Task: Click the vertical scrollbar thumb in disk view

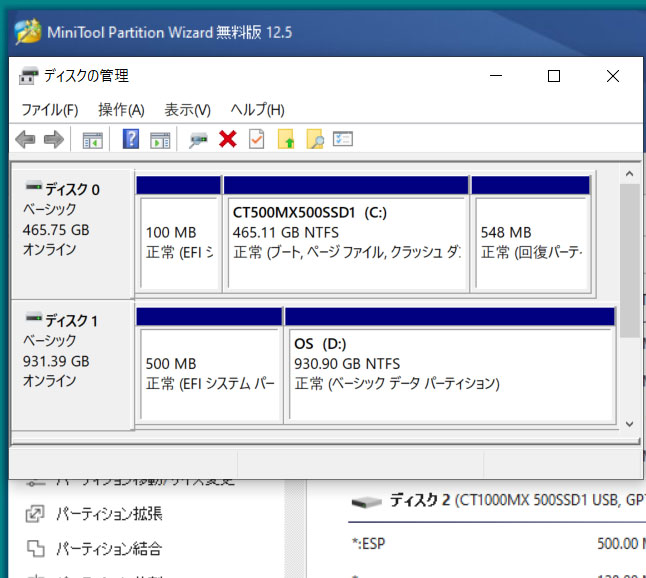Action: (629, 260)
